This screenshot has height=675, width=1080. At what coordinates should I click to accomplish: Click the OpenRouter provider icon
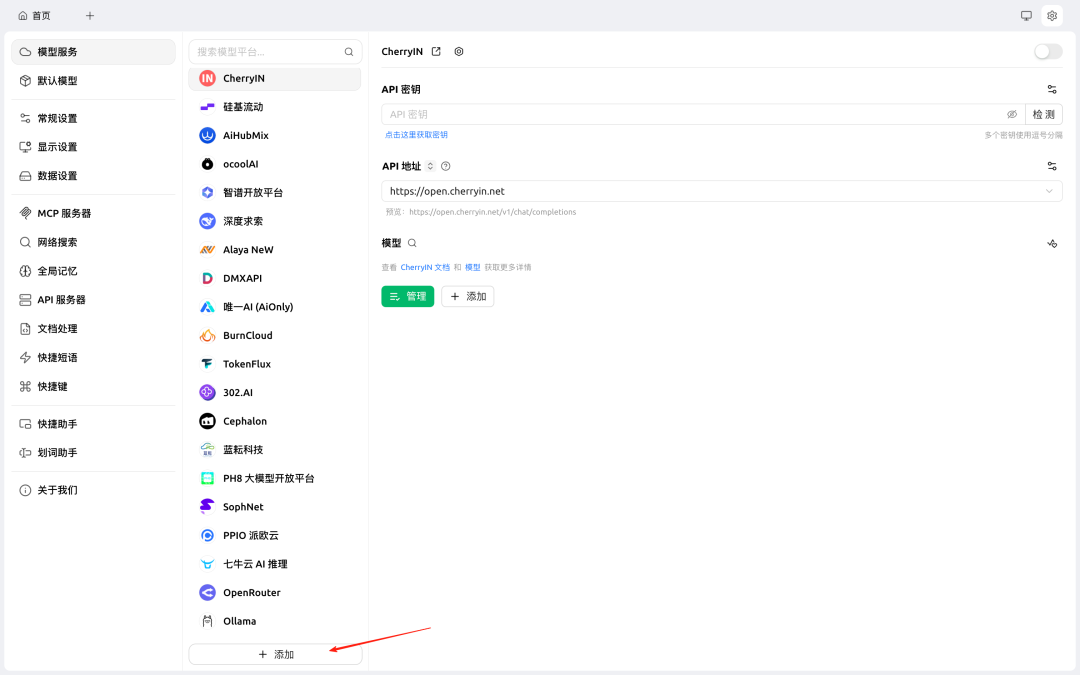(207, 593)
